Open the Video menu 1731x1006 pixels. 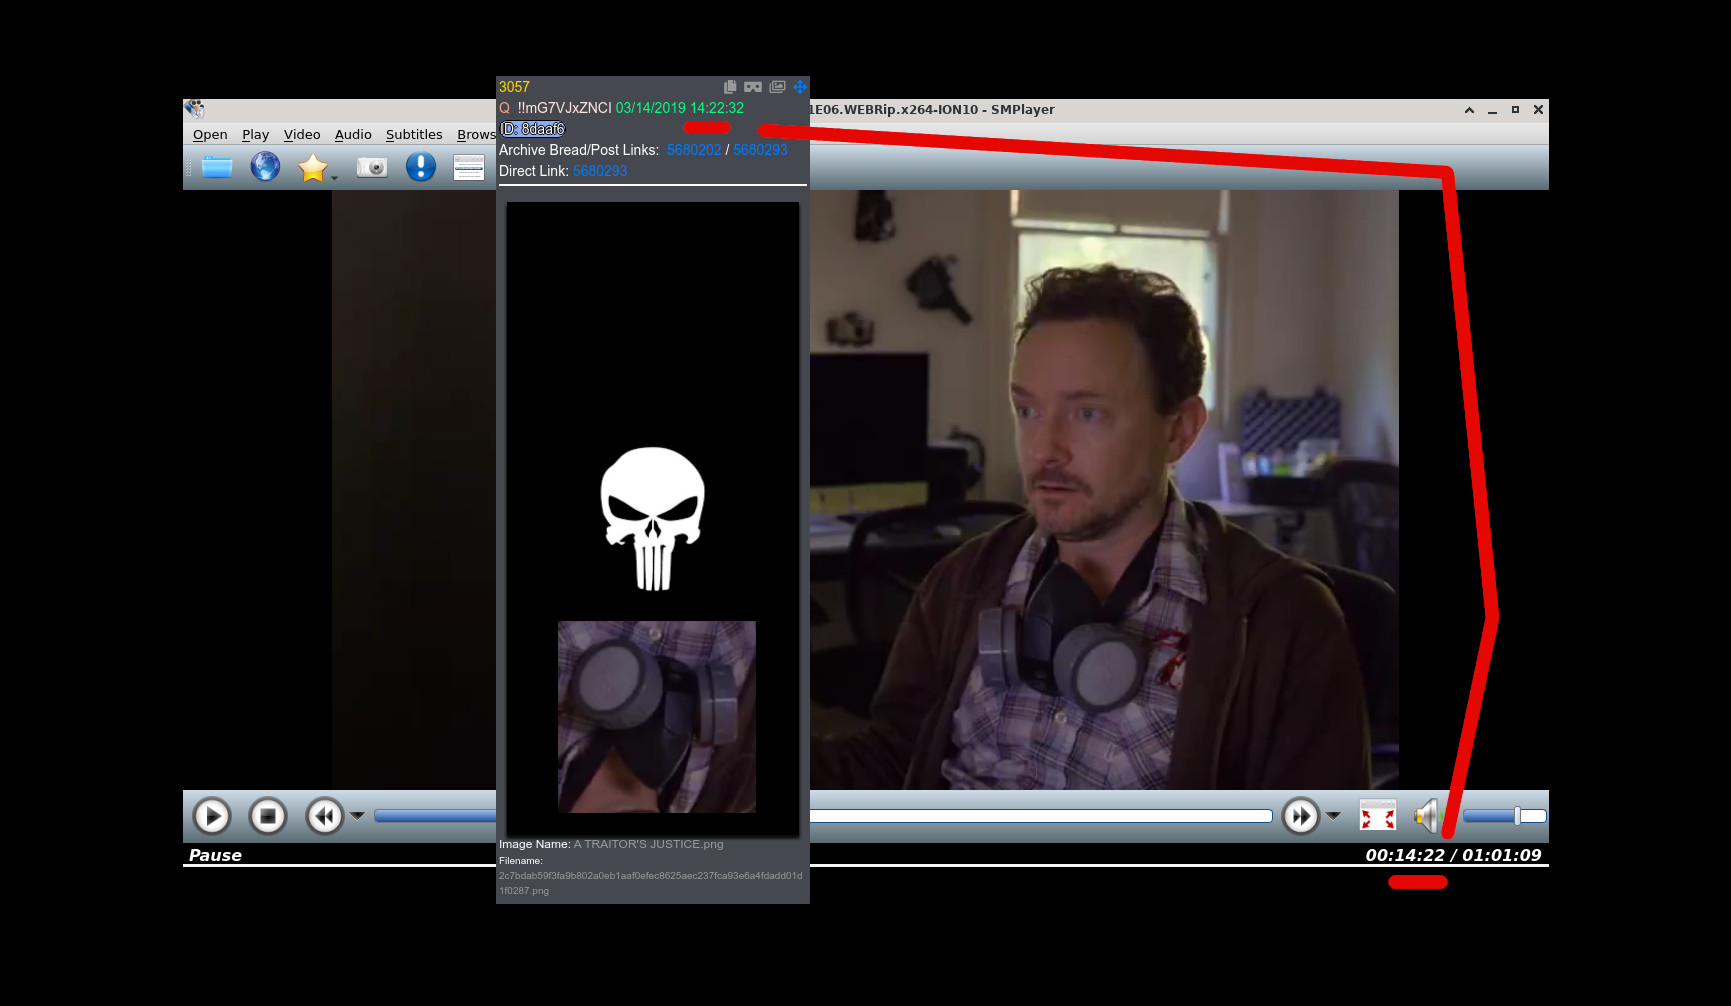[x=301, y=135]
